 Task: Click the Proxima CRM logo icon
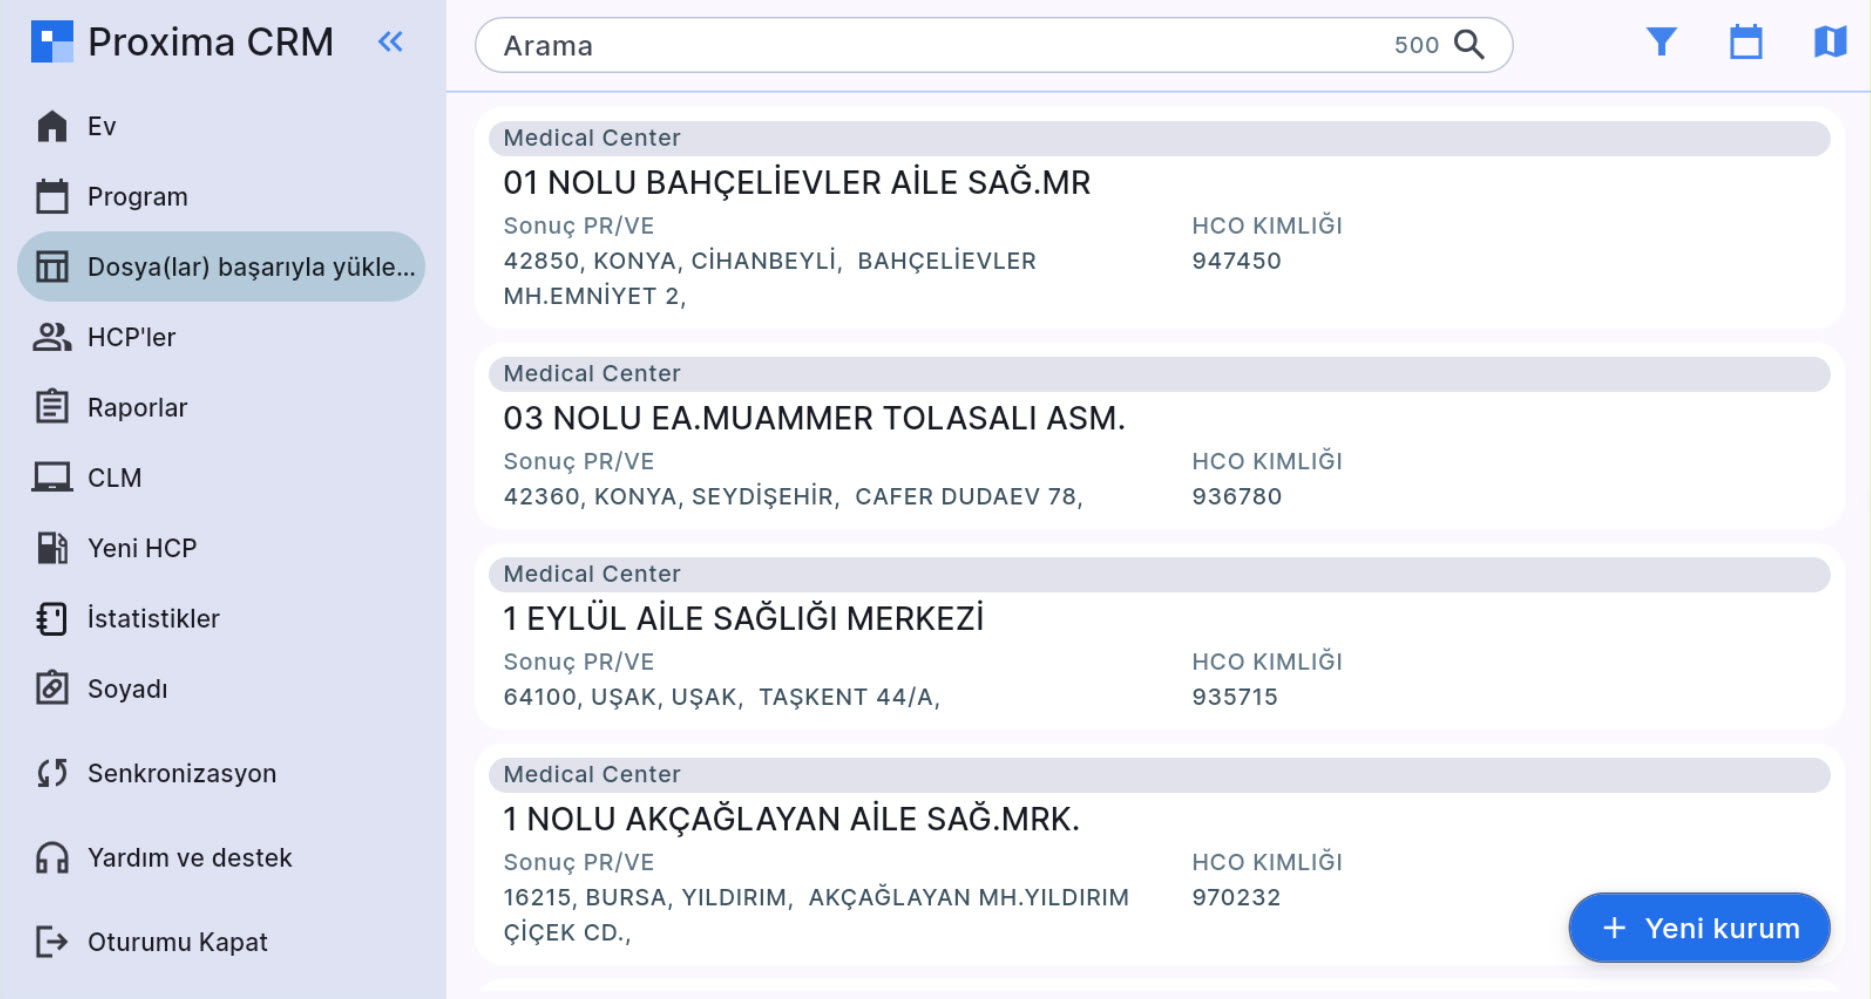(x=52, y=42)
